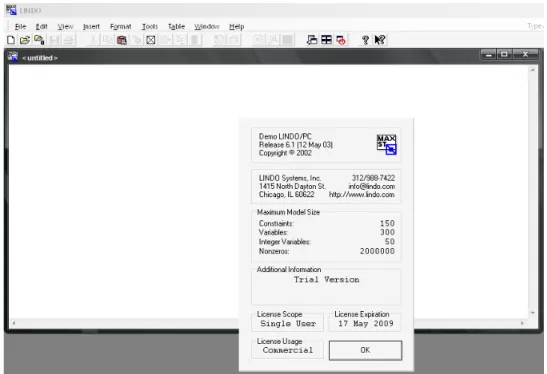The height and width of the screenshot is (374, 547).
Task: Open the Format menu
Action: [x=121, y=27]
